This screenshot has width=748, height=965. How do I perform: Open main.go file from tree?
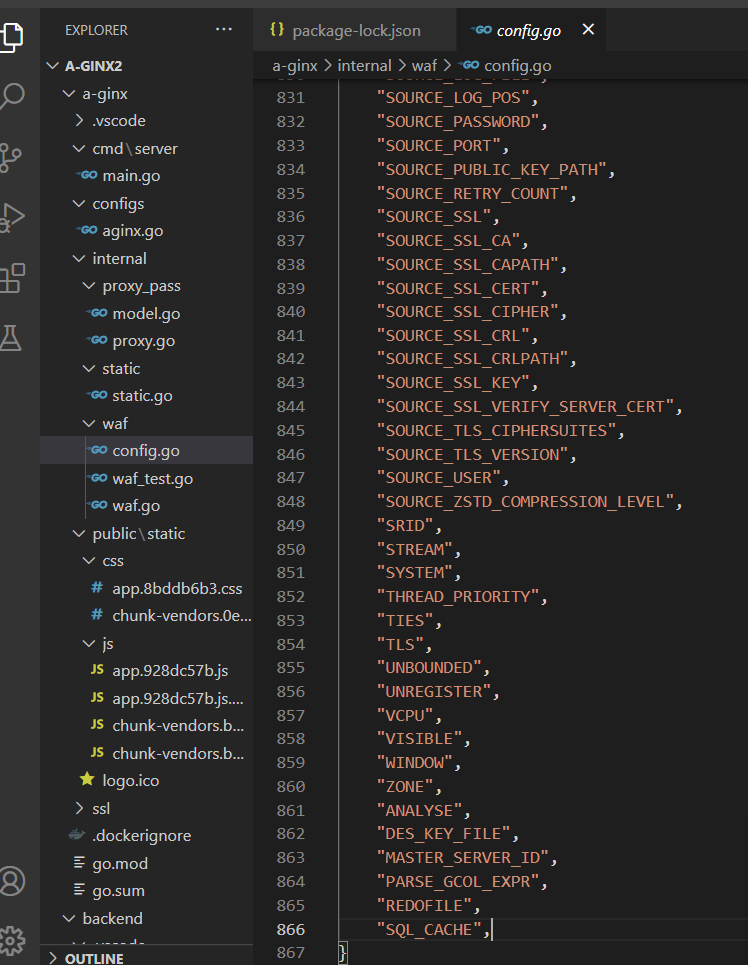pos(131,176)
